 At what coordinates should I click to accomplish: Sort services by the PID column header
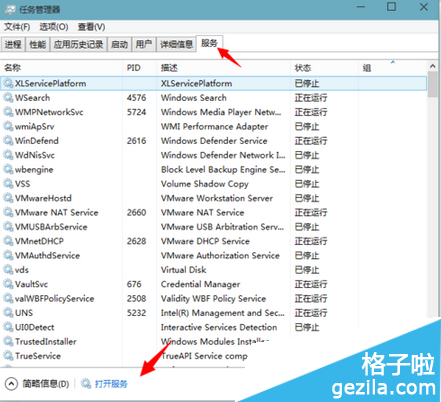140,68
